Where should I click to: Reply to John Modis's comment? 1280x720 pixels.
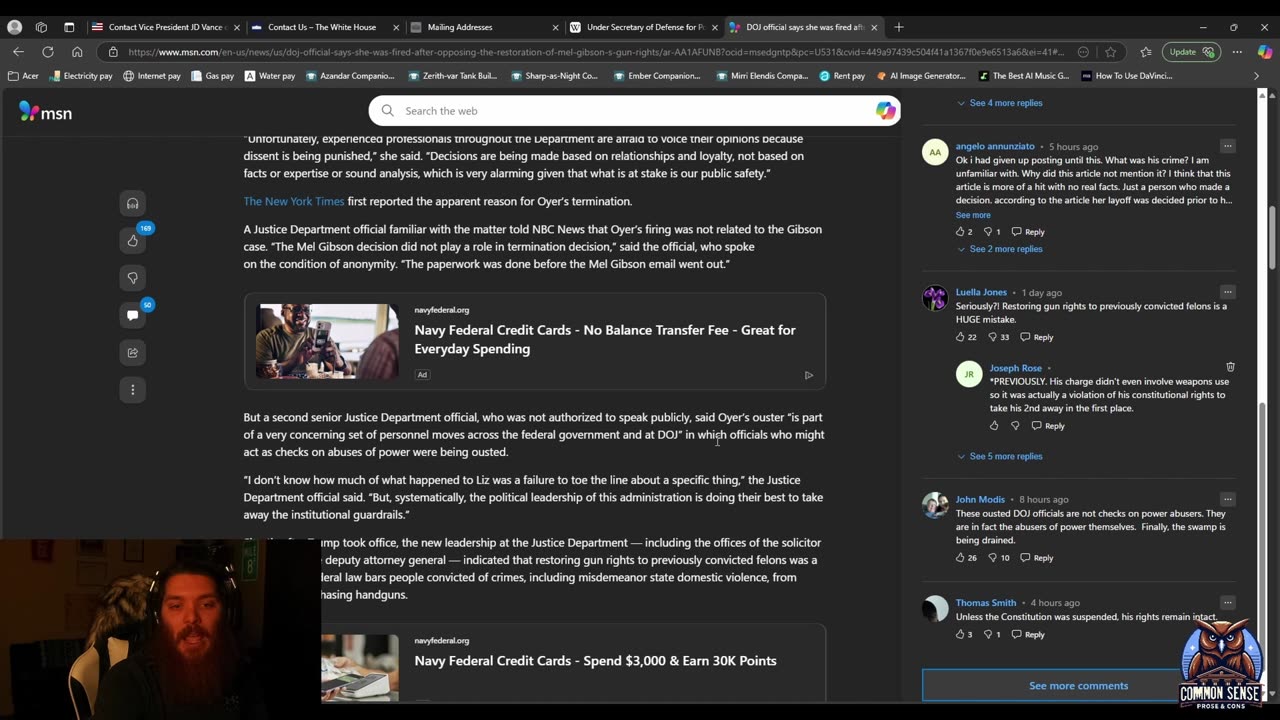(x=1036, y=558)
